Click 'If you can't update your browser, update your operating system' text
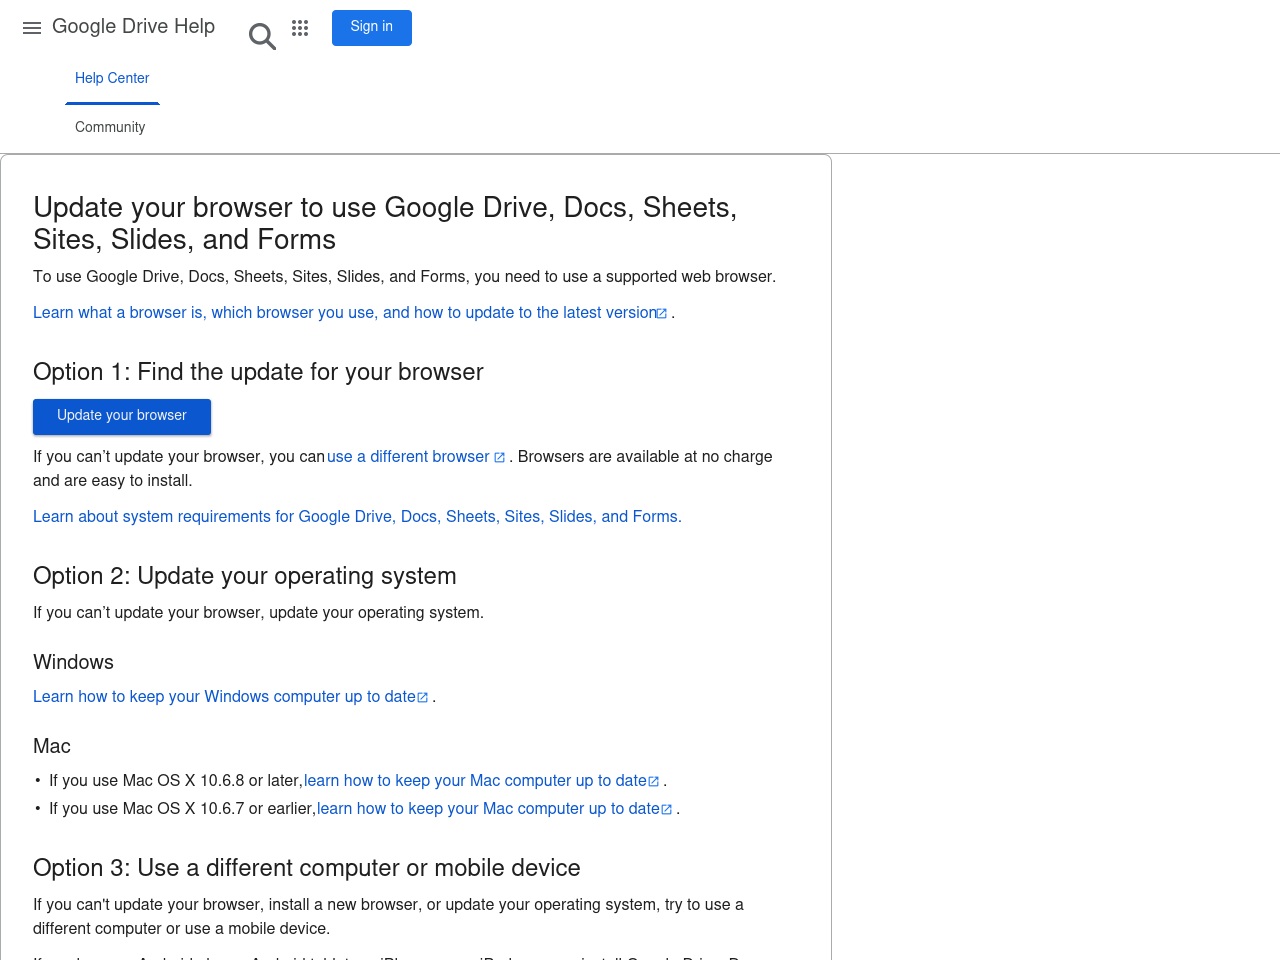 [x=258, y=613]
